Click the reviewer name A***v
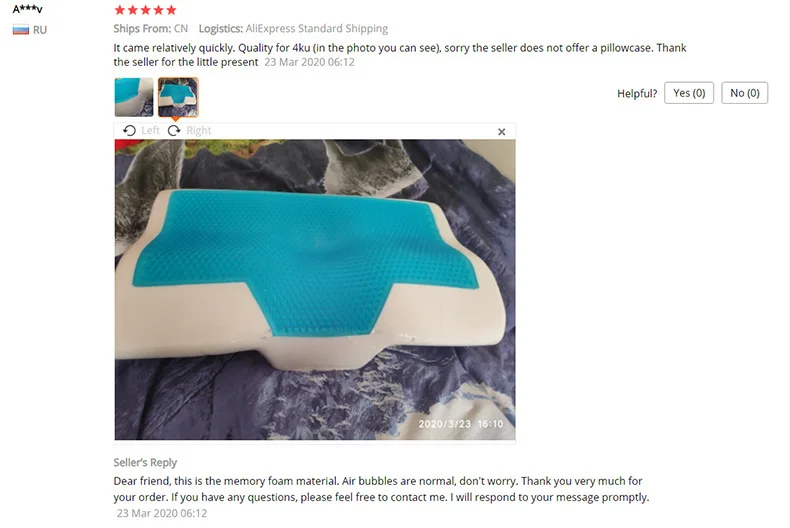 (28, 9)
